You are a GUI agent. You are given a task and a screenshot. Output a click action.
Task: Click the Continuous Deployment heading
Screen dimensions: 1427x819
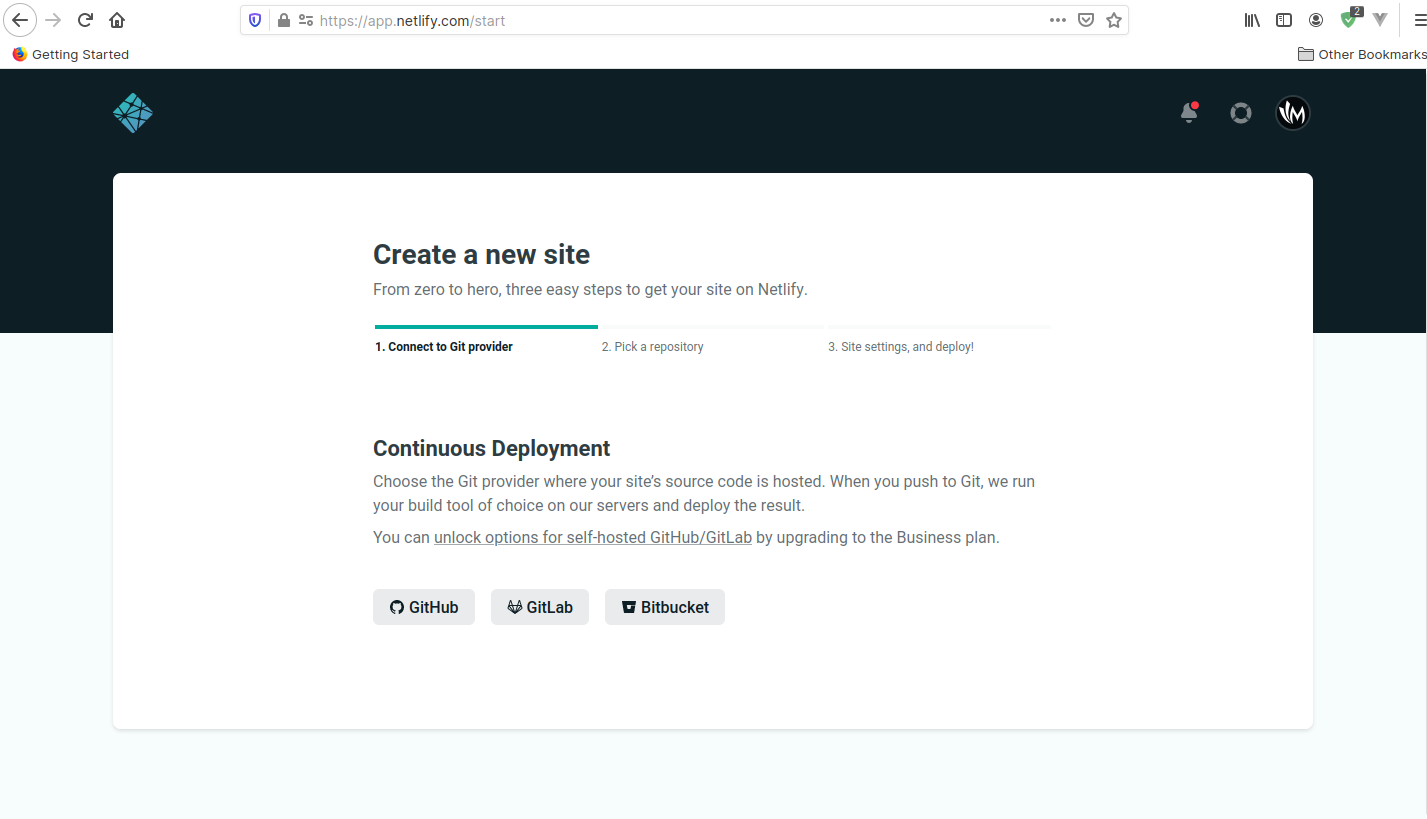coord(491,448)
